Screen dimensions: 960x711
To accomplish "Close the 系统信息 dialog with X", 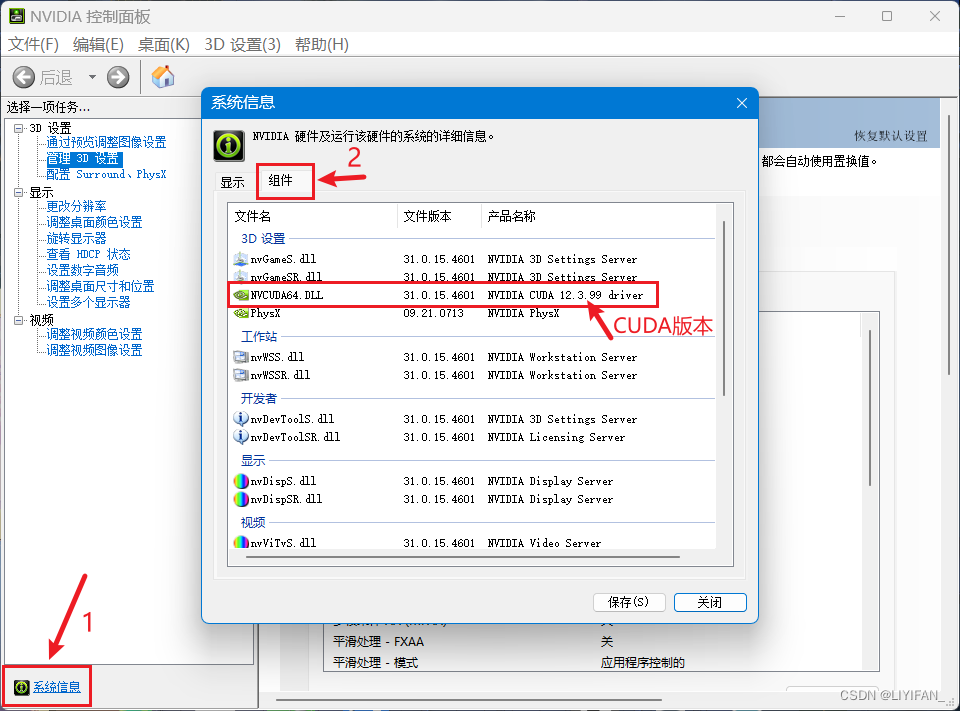I will point(742,103).
